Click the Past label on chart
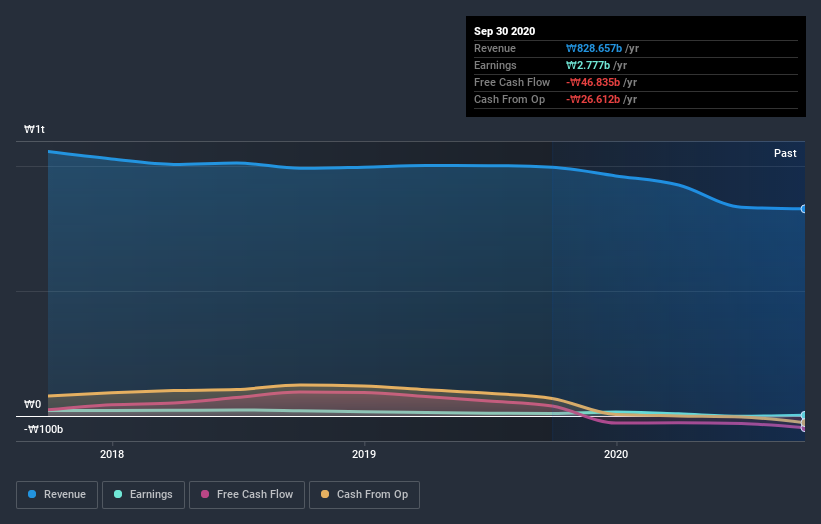 click(785, 153)
